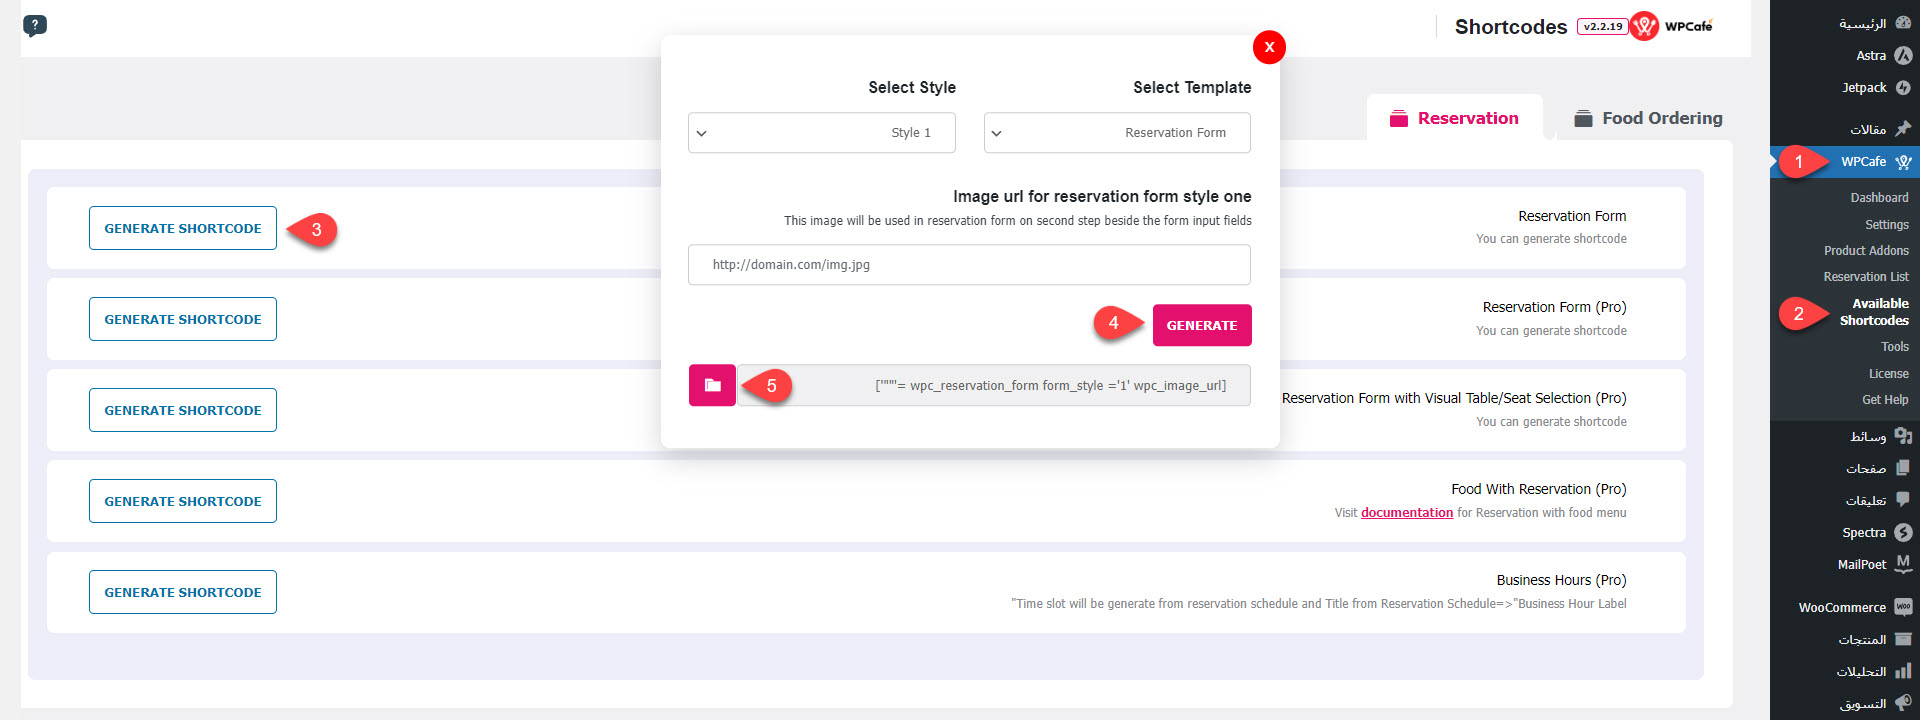
Task: Click the dashboard icon beside الرئيسية
Action: [1903, 23]
